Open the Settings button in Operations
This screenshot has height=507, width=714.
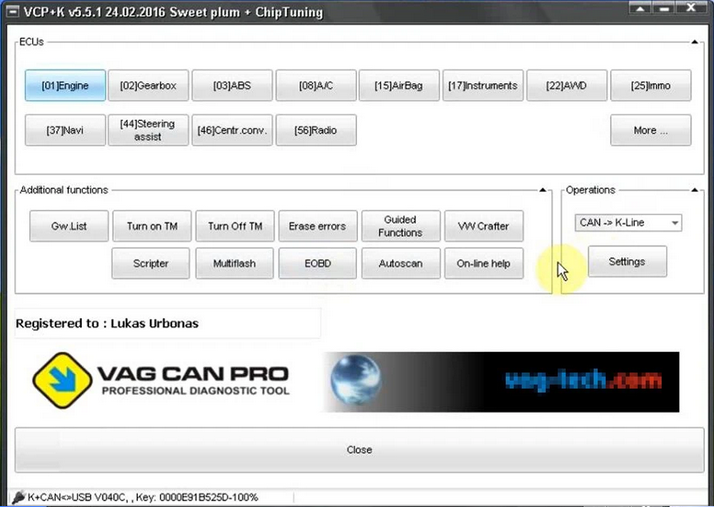tap(627, 262)
